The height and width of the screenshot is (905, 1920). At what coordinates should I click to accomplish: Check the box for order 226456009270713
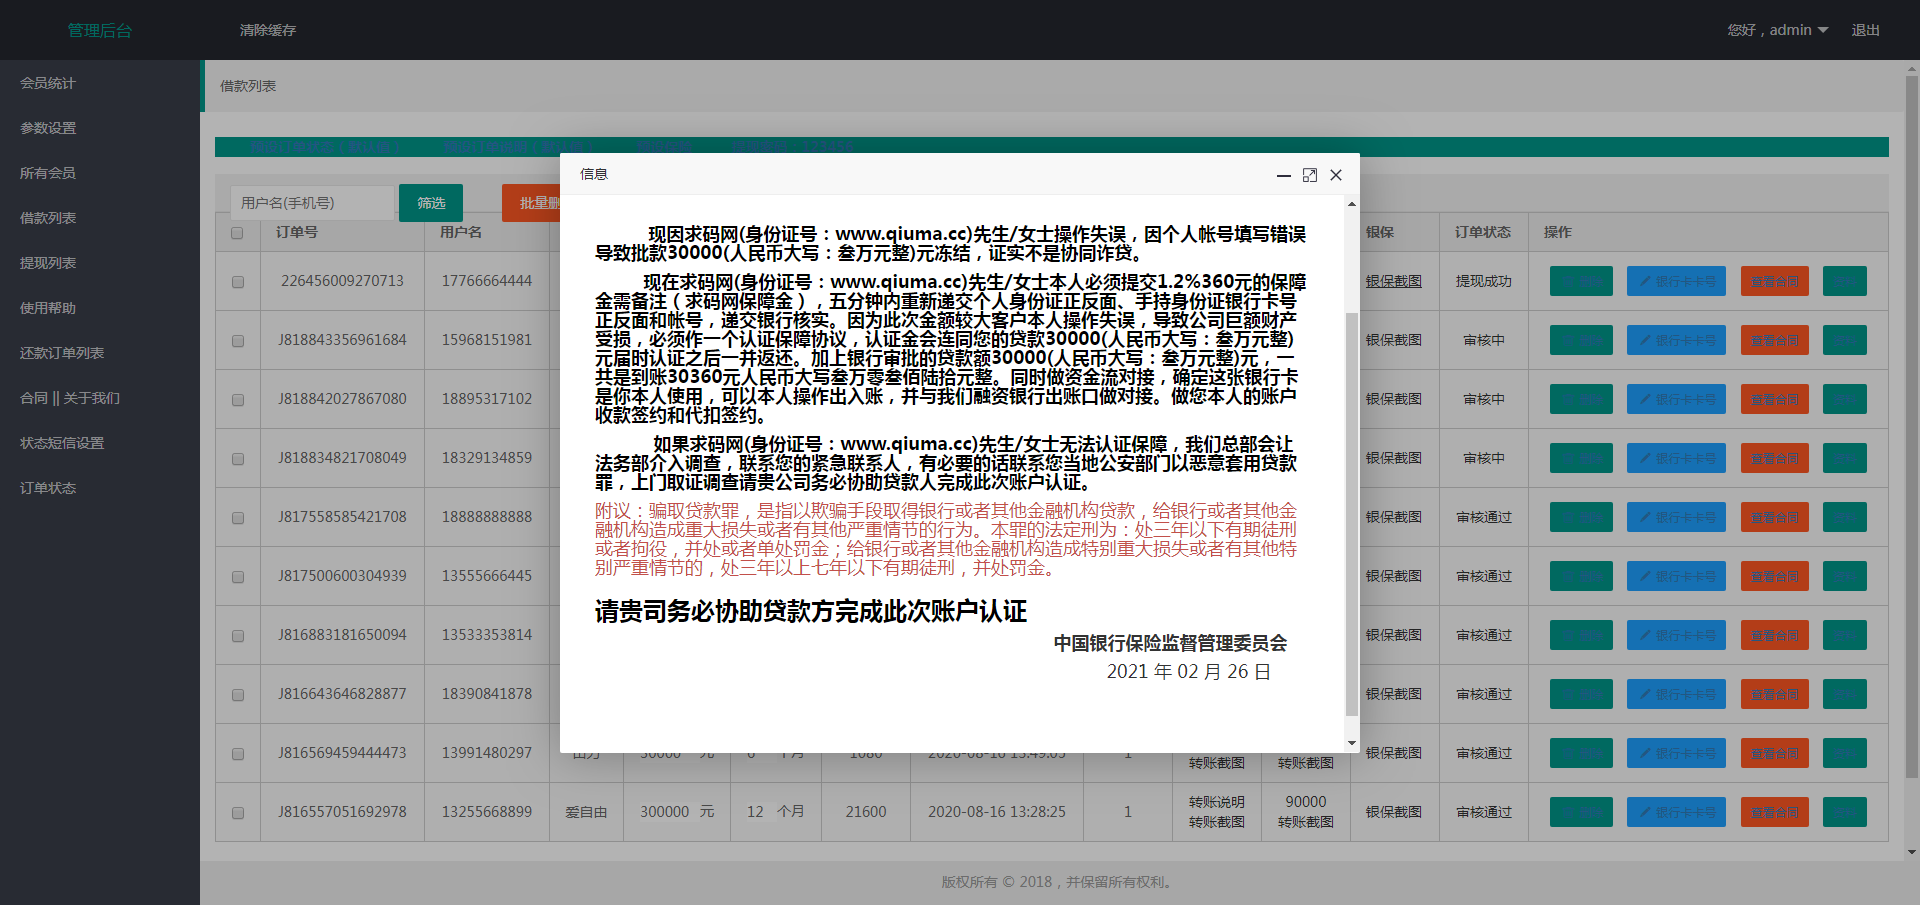238,282
